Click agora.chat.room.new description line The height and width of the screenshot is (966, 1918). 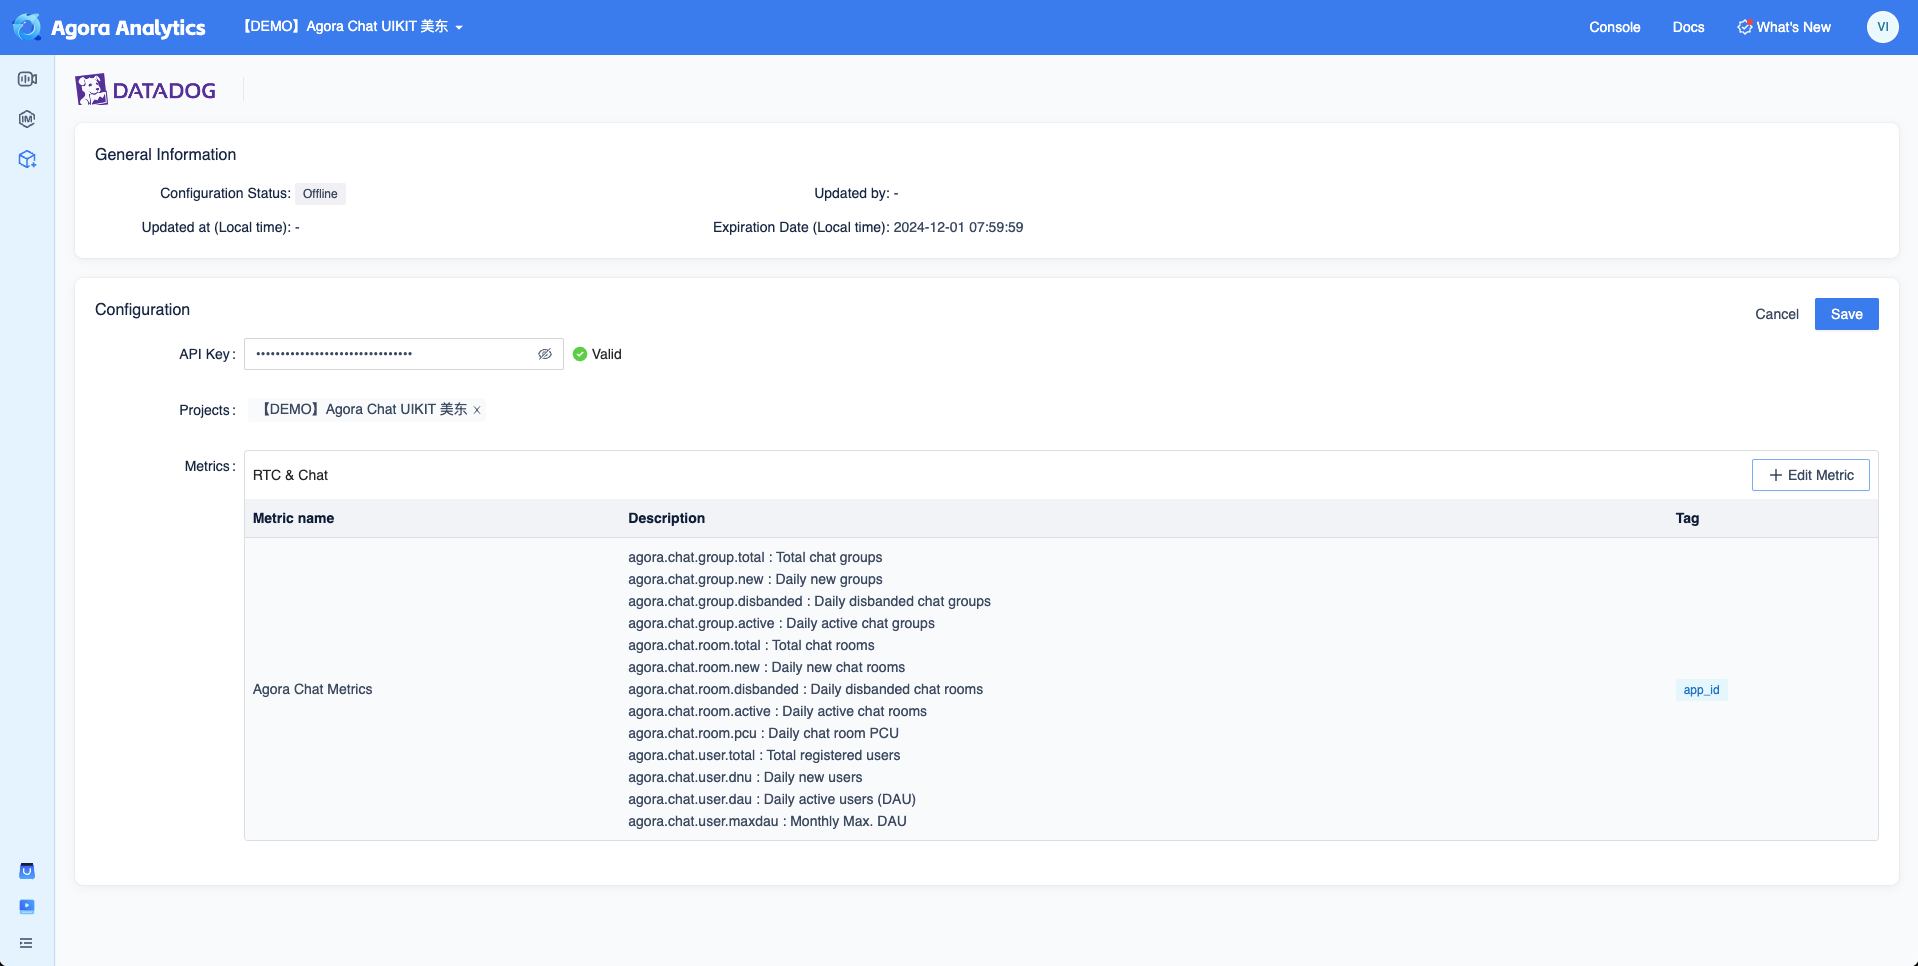click(x=766, y=667)
